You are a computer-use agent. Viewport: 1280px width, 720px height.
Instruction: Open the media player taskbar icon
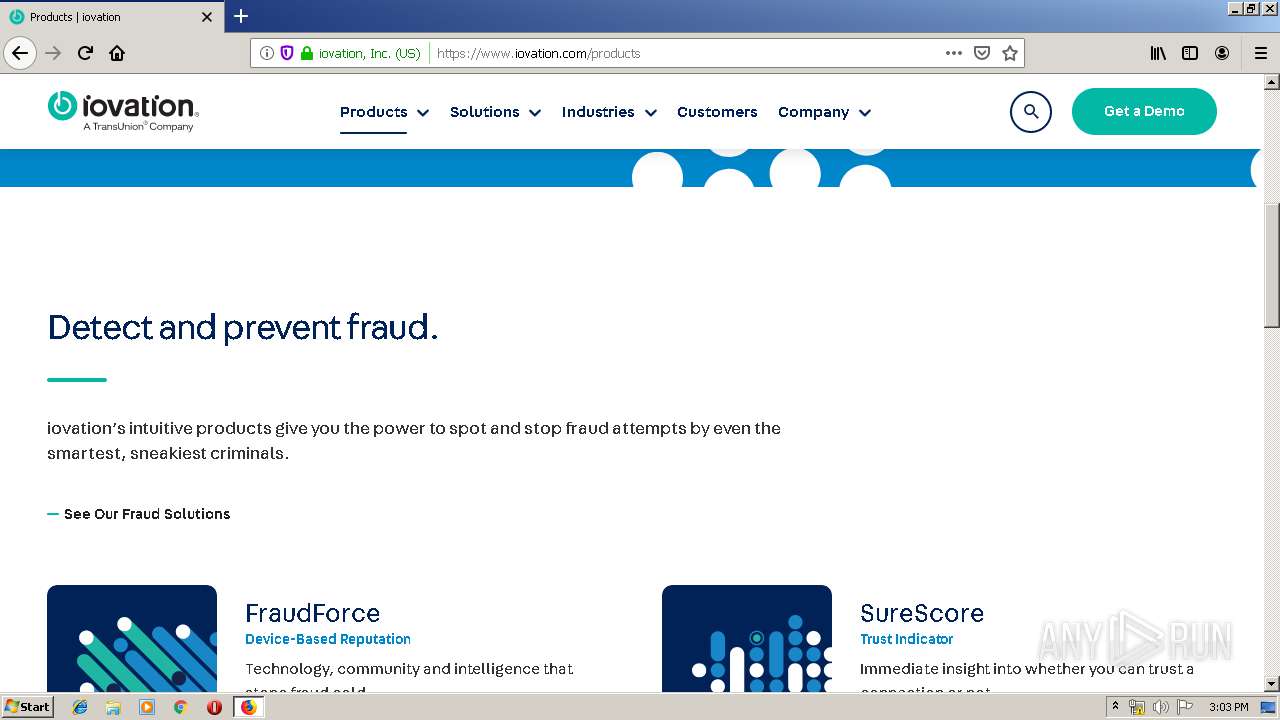point(147,707)
